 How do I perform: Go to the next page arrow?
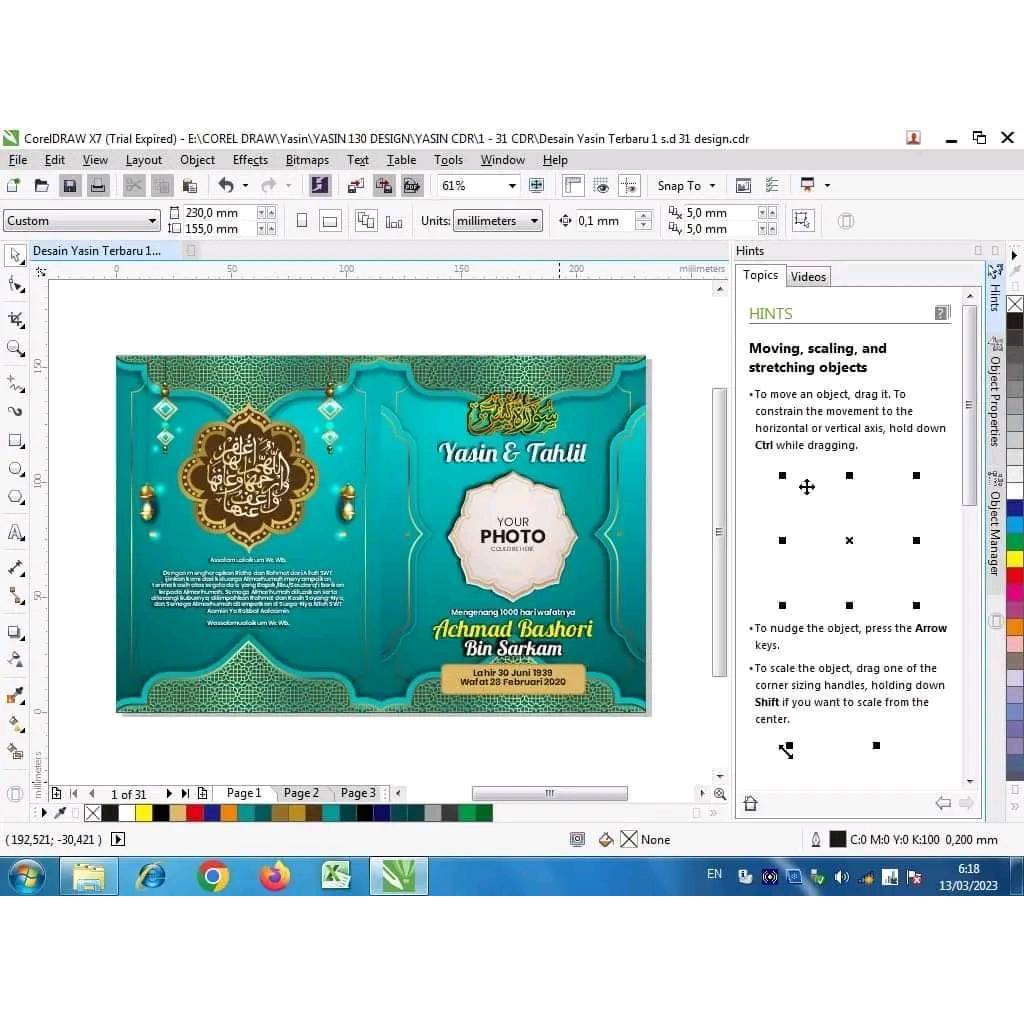point(169,793)
